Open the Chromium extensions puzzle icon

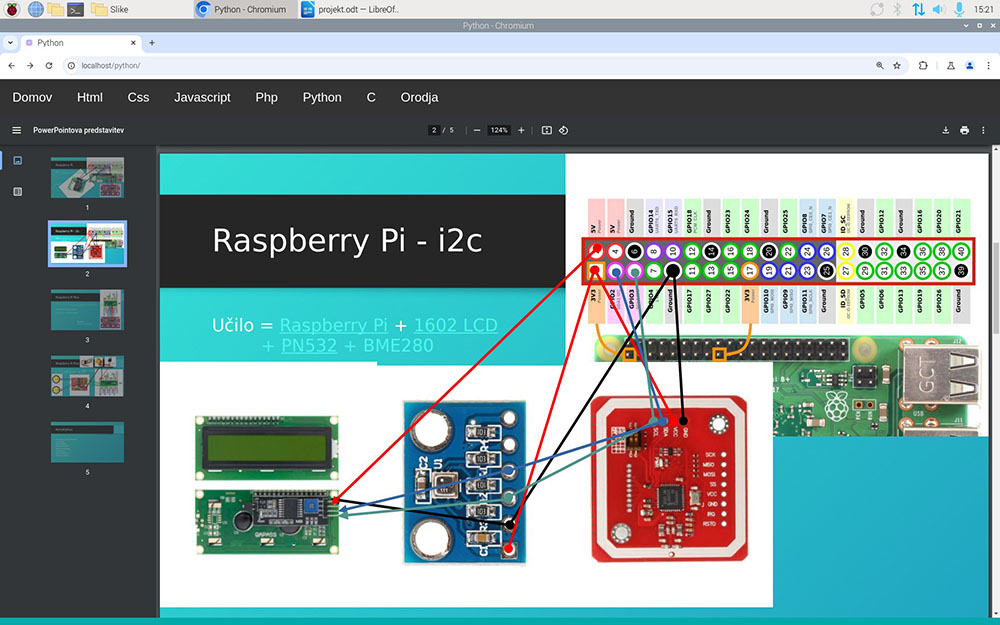[x=923, y=65]
